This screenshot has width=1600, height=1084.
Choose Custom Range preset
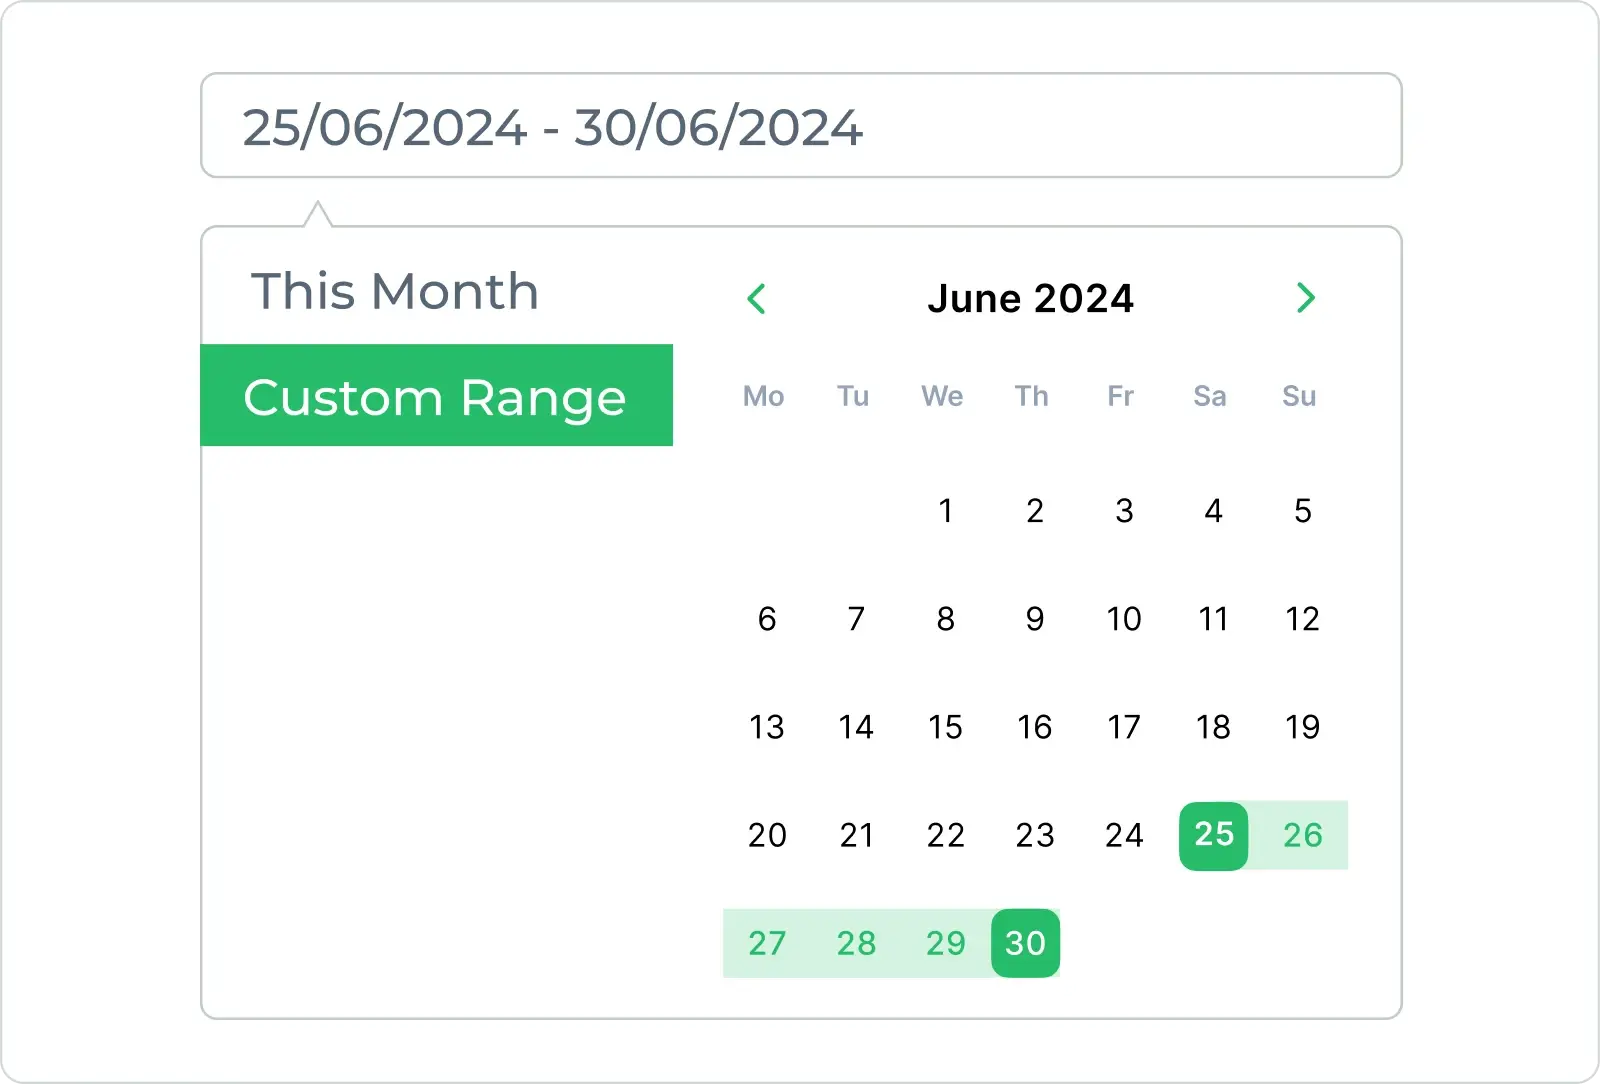tap(437, 396)
